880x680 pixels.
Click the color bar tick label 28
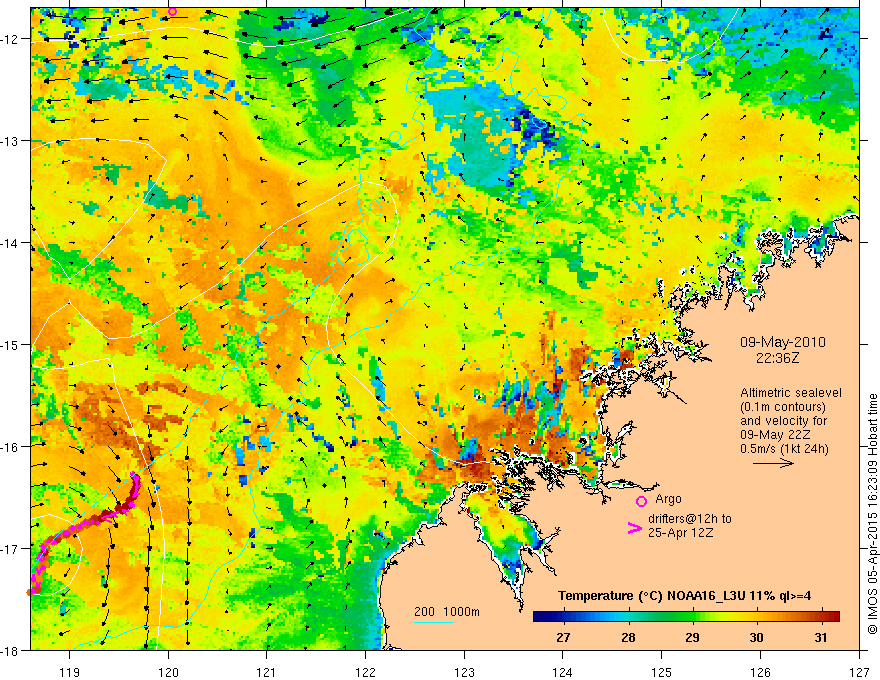click(628, 637)
